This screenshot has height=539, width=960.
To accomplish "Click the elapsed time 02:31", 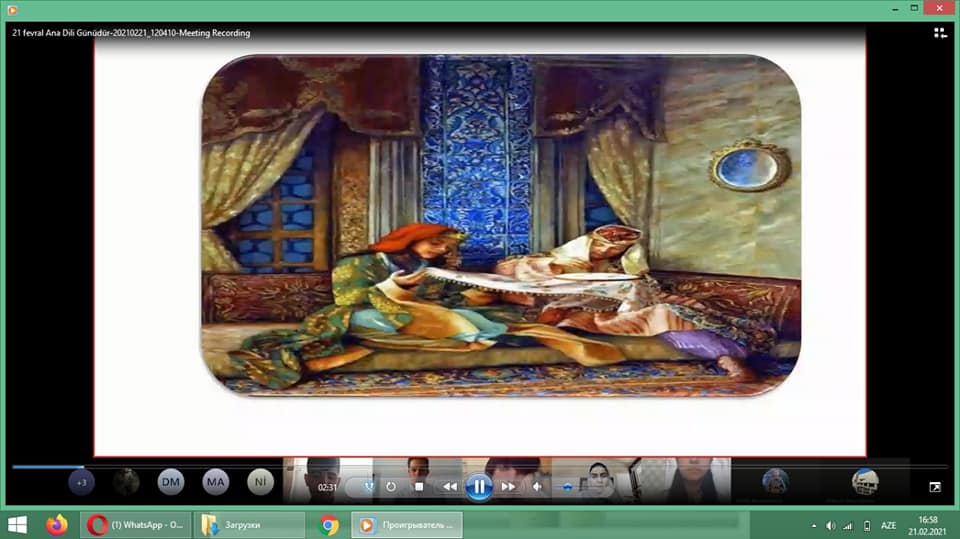I will point(327,488).
